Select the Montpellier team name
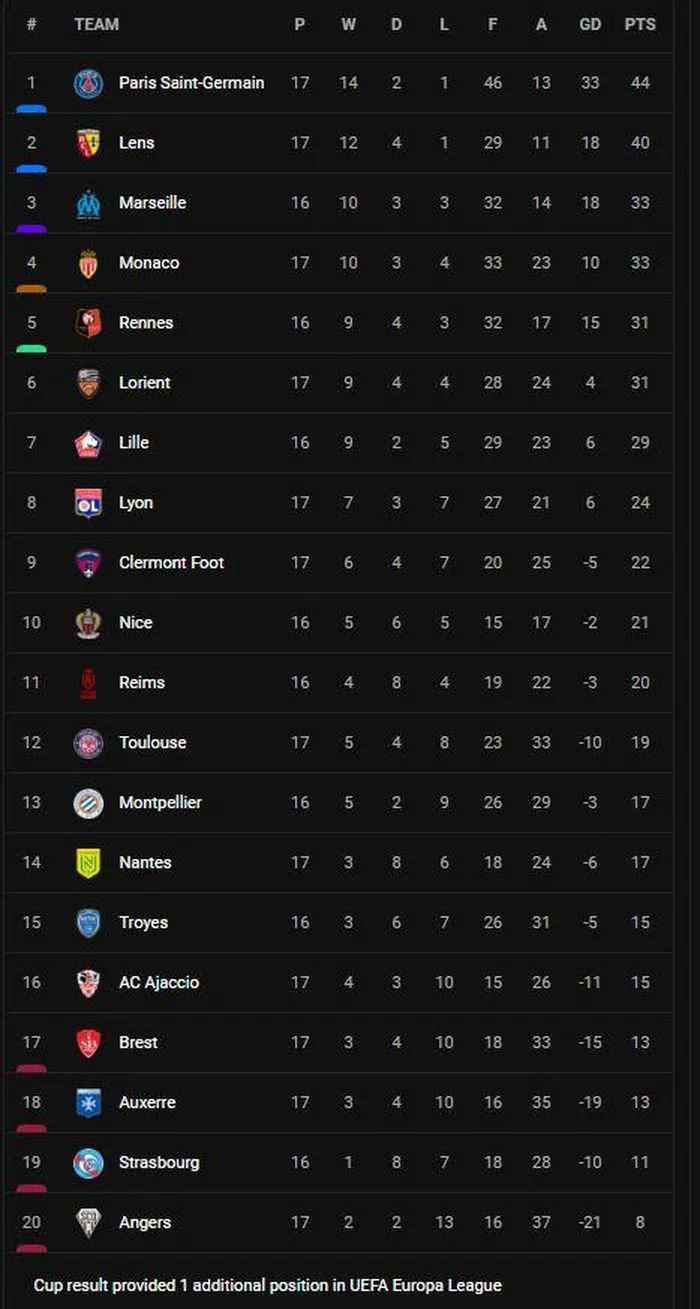Image resolution: width=700 pixels, height=1309 pixels. coord(160,803)
